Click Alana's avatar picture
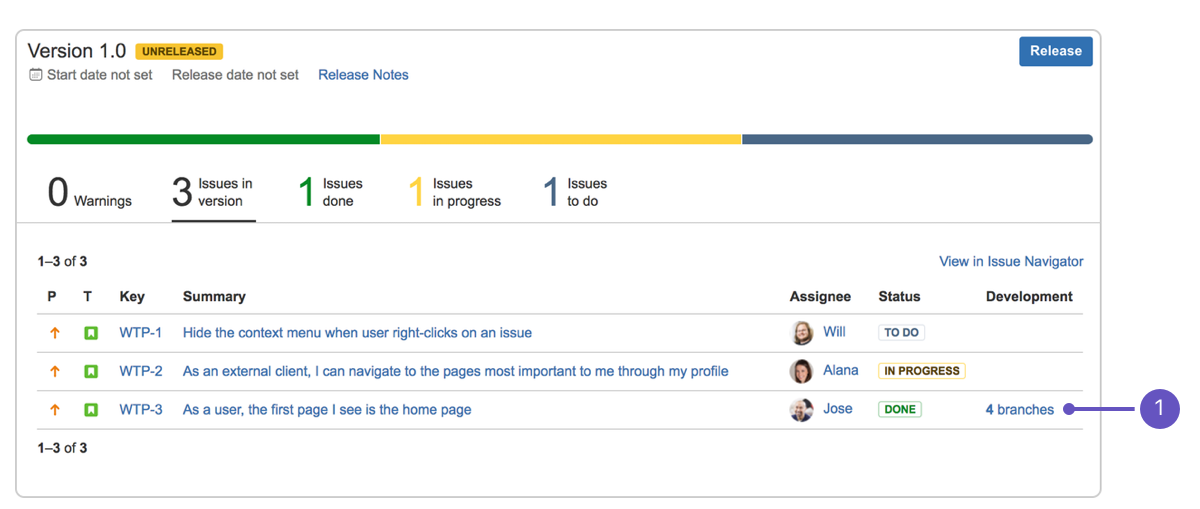 [802, 371]
